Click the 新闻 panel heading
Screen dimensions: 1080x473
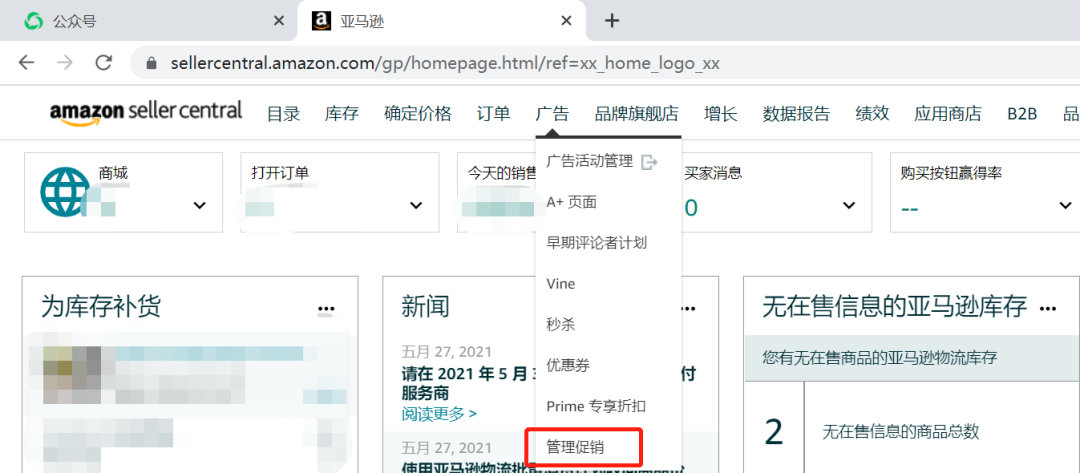(425, 306)
